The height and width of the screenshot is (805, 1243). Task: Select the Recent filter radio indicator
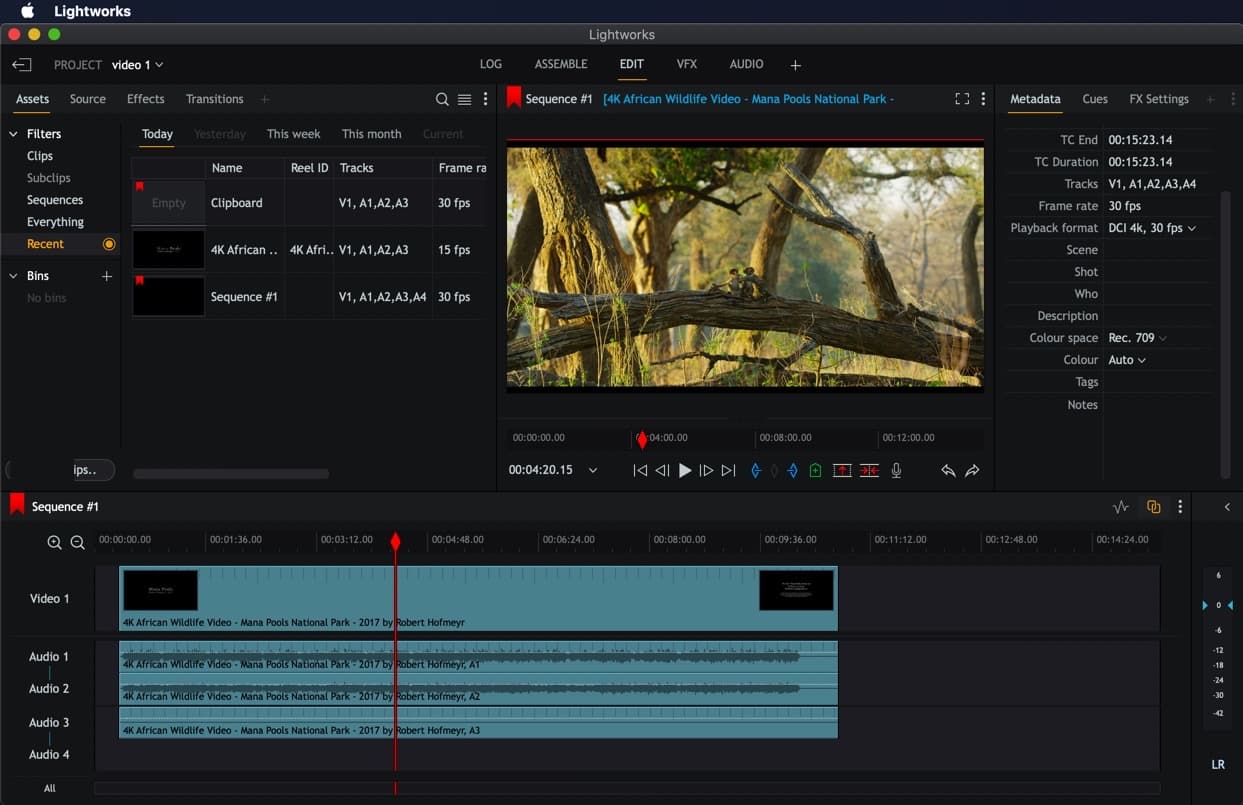pos(109,244)
